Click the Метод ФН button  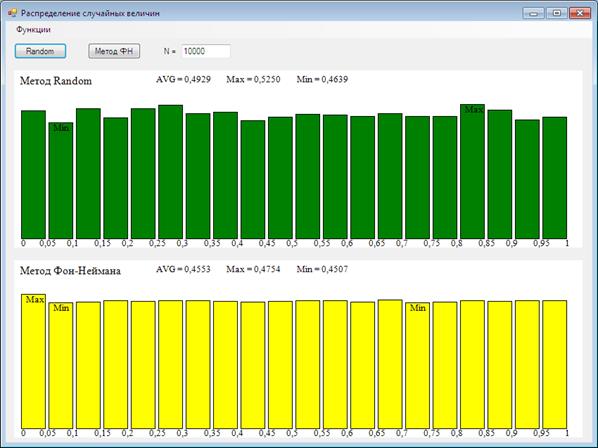point(114,51)
